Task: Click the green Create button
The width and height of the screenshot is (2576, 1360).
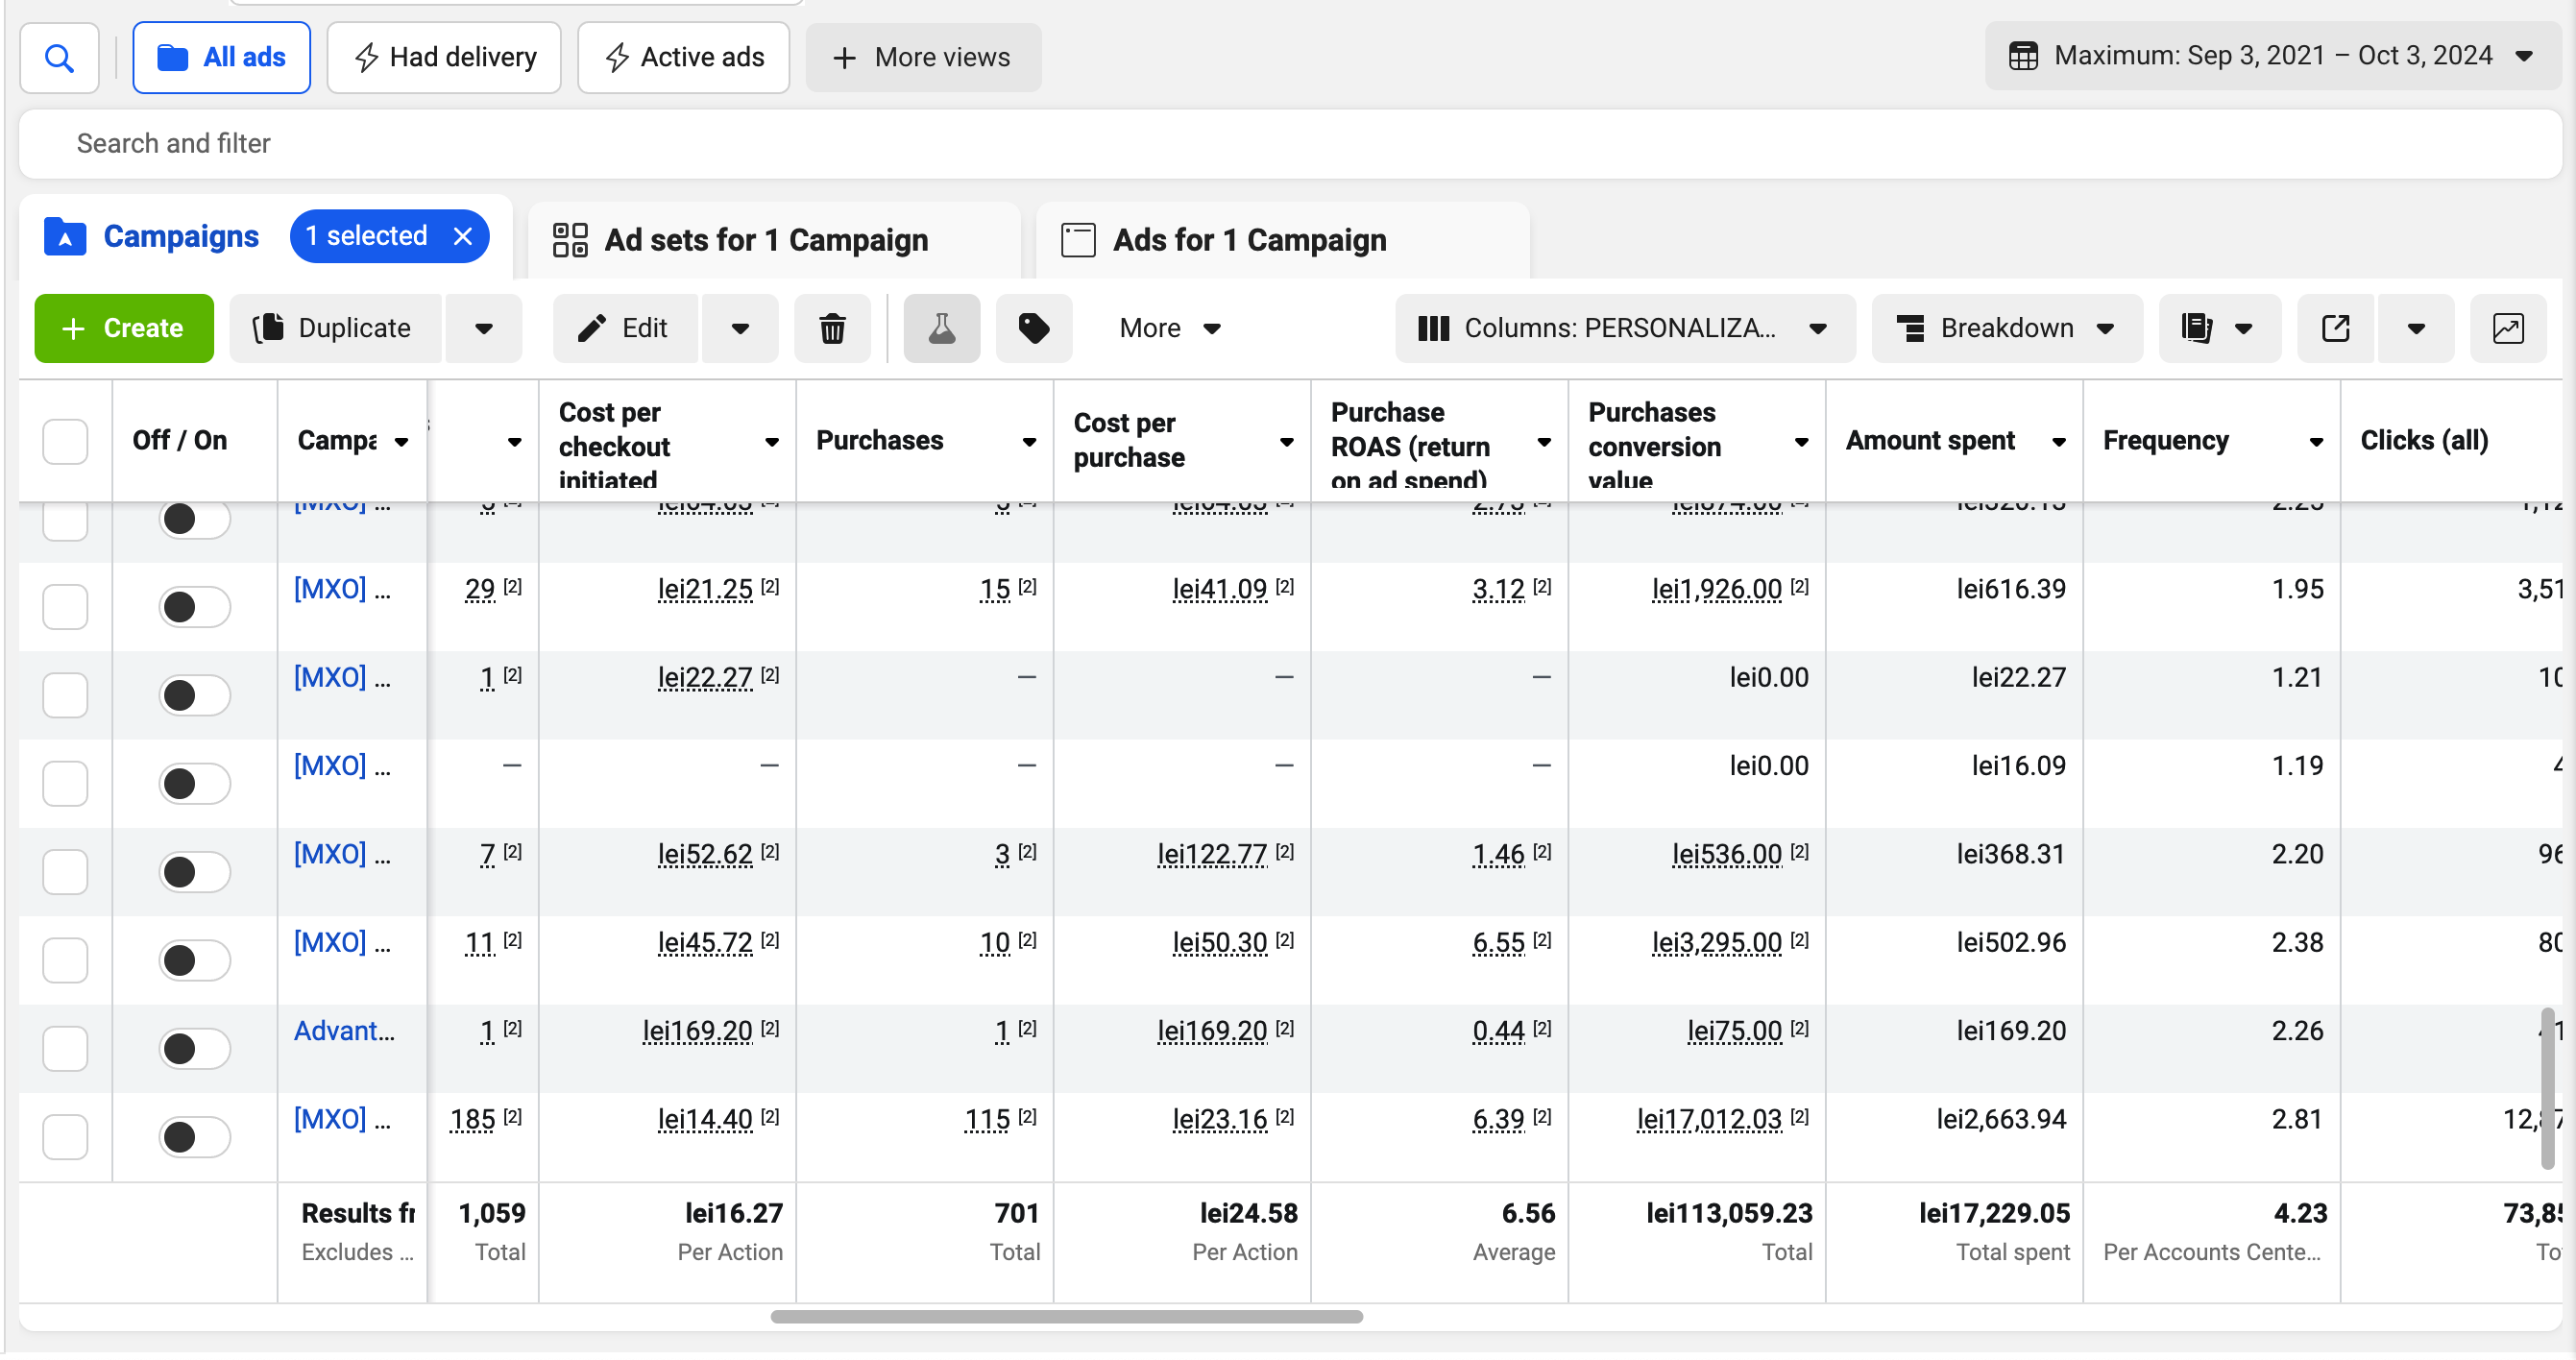Action: pyautogui.click(x=124, y=328)
